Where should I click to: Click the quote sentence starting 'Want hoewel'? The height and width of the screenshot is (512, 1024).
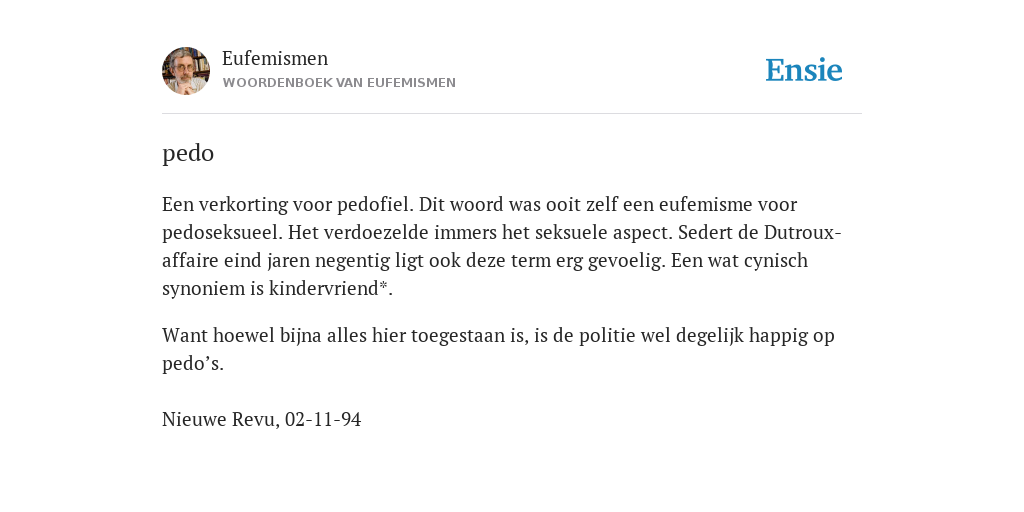[498, 349]
